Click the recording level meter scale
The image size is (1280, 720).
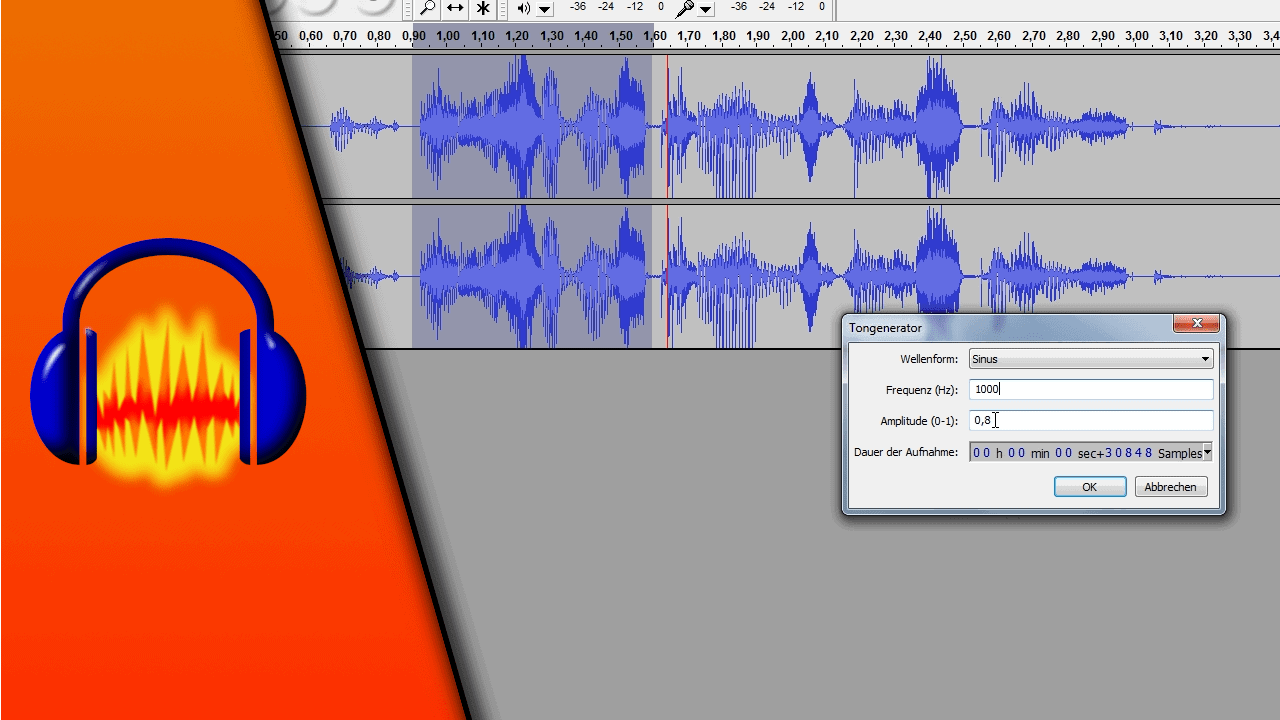pos(779,8)
